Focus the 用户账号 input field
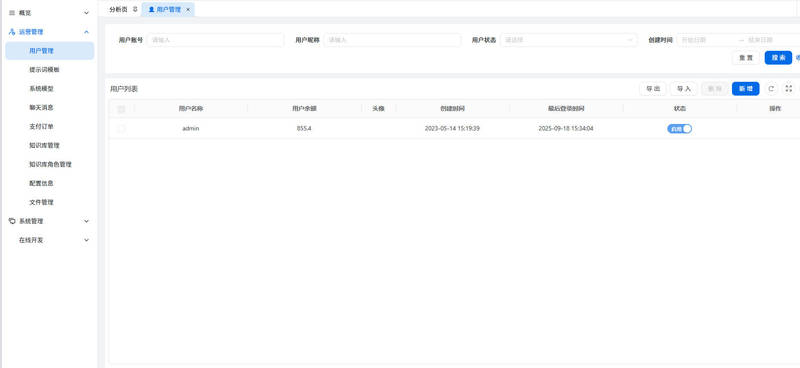 click(215, 40)
